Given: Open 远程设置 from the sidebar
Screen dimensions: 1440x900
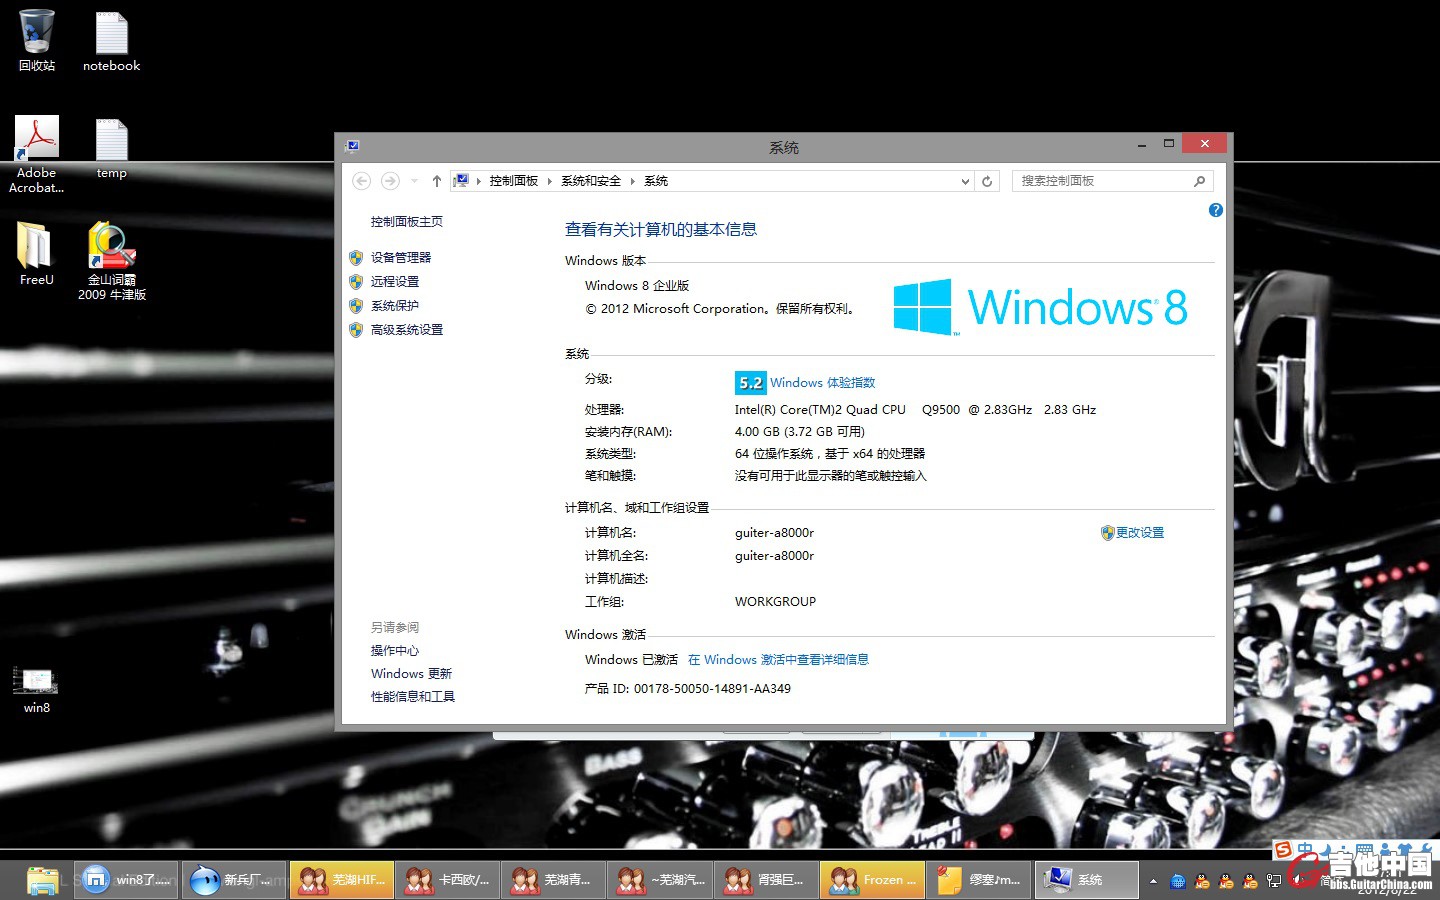Looking at the screenshot, I should (x=395, y=281).
